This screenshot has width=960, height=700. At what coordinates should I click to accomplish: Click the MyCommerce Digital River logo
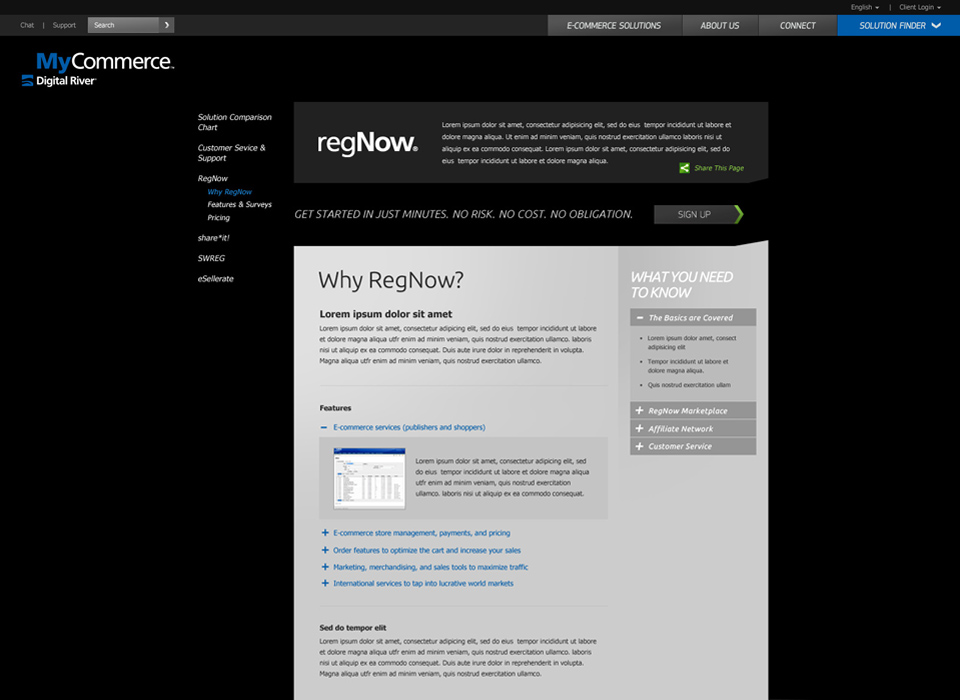point(98,69)
